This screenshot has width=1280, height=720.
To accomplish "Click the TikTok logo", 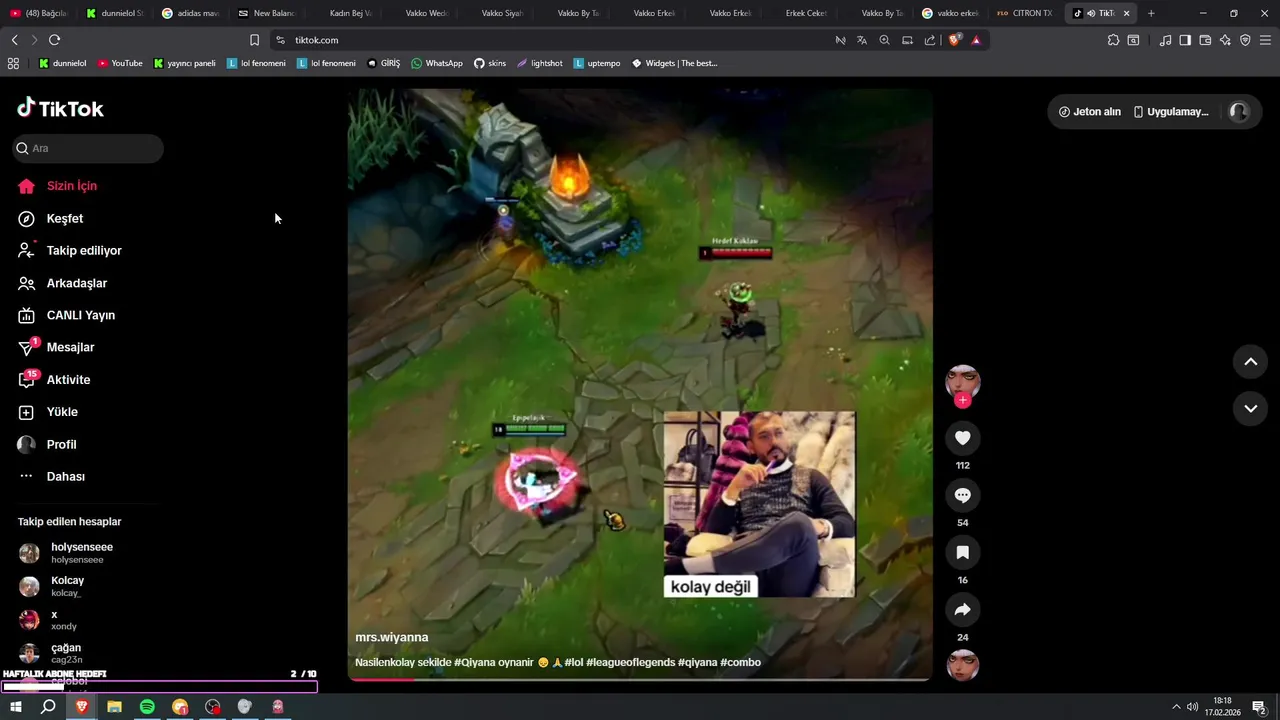I will (60, 108).
